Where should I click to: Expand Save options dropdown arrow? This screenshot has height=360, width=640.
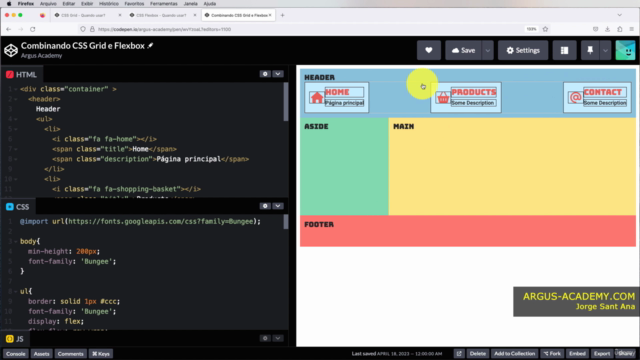(x=487, y=50)
